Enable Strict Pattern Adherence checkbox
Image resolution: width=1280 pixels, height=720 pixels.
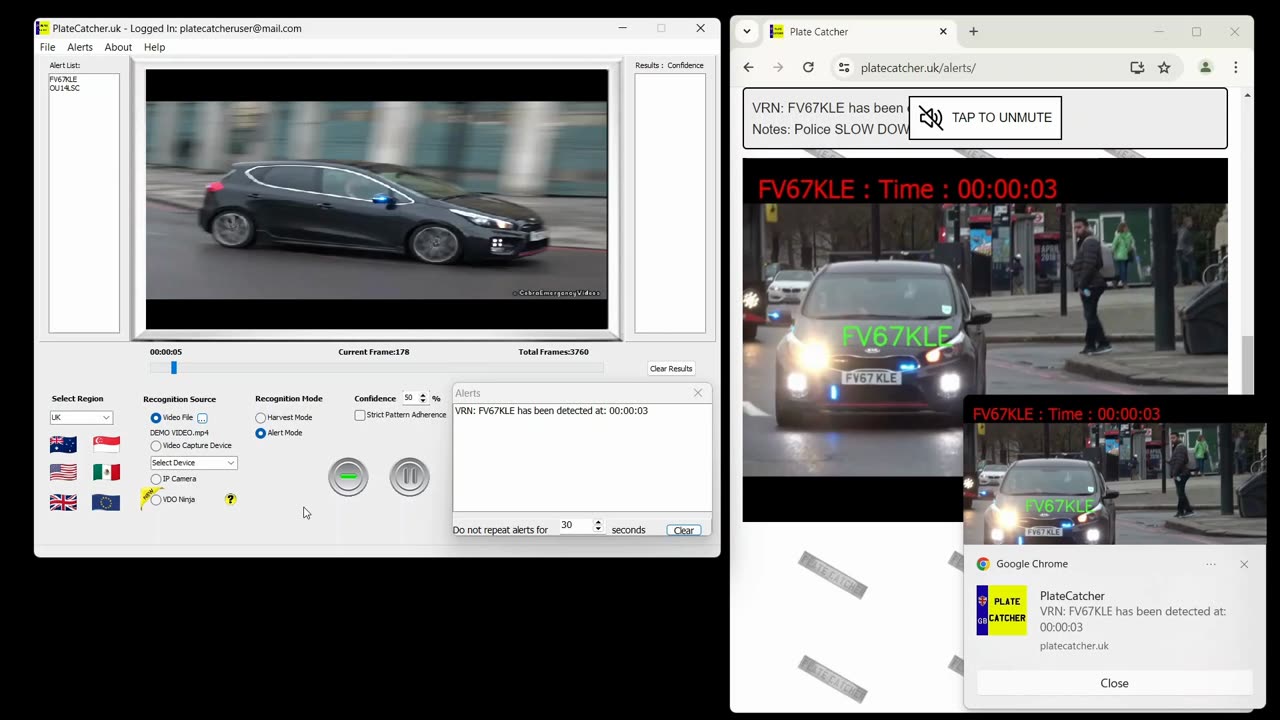coord(360,415)
